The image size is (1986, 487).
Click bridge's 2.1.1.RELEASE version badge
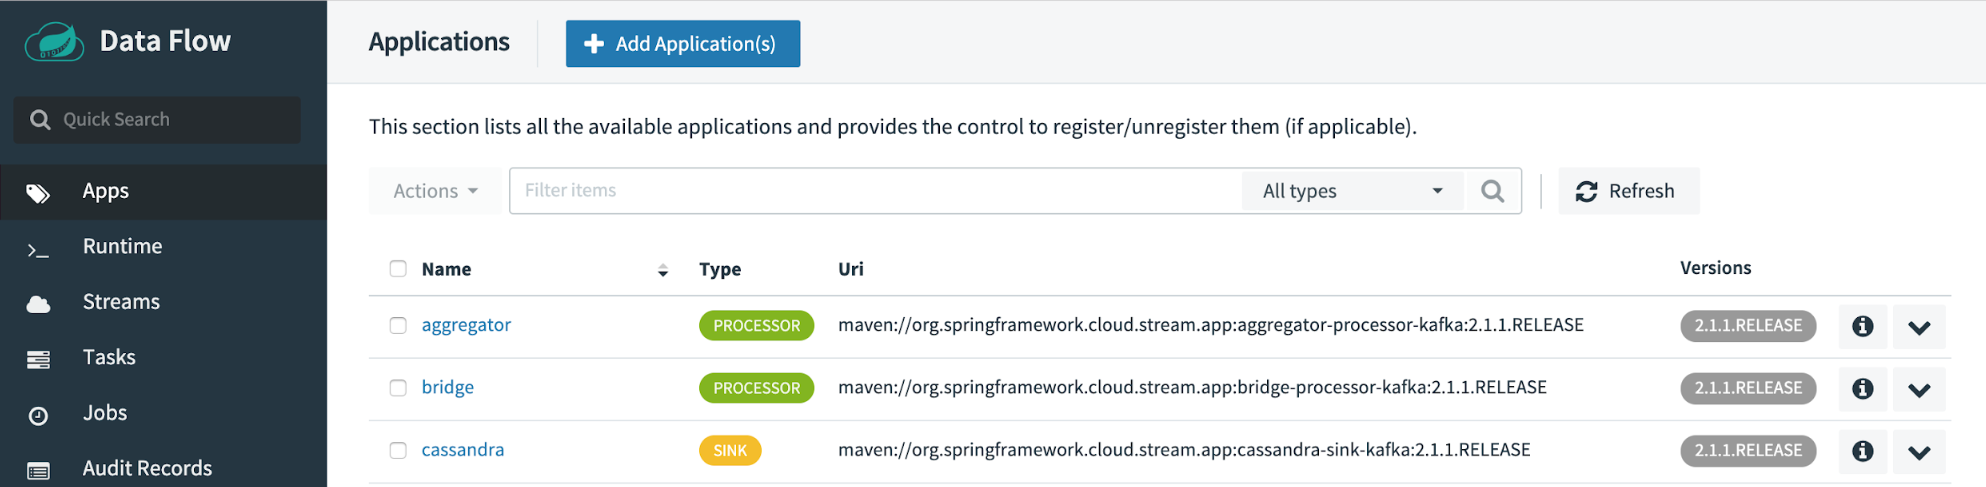click(x=1748, y=388)
